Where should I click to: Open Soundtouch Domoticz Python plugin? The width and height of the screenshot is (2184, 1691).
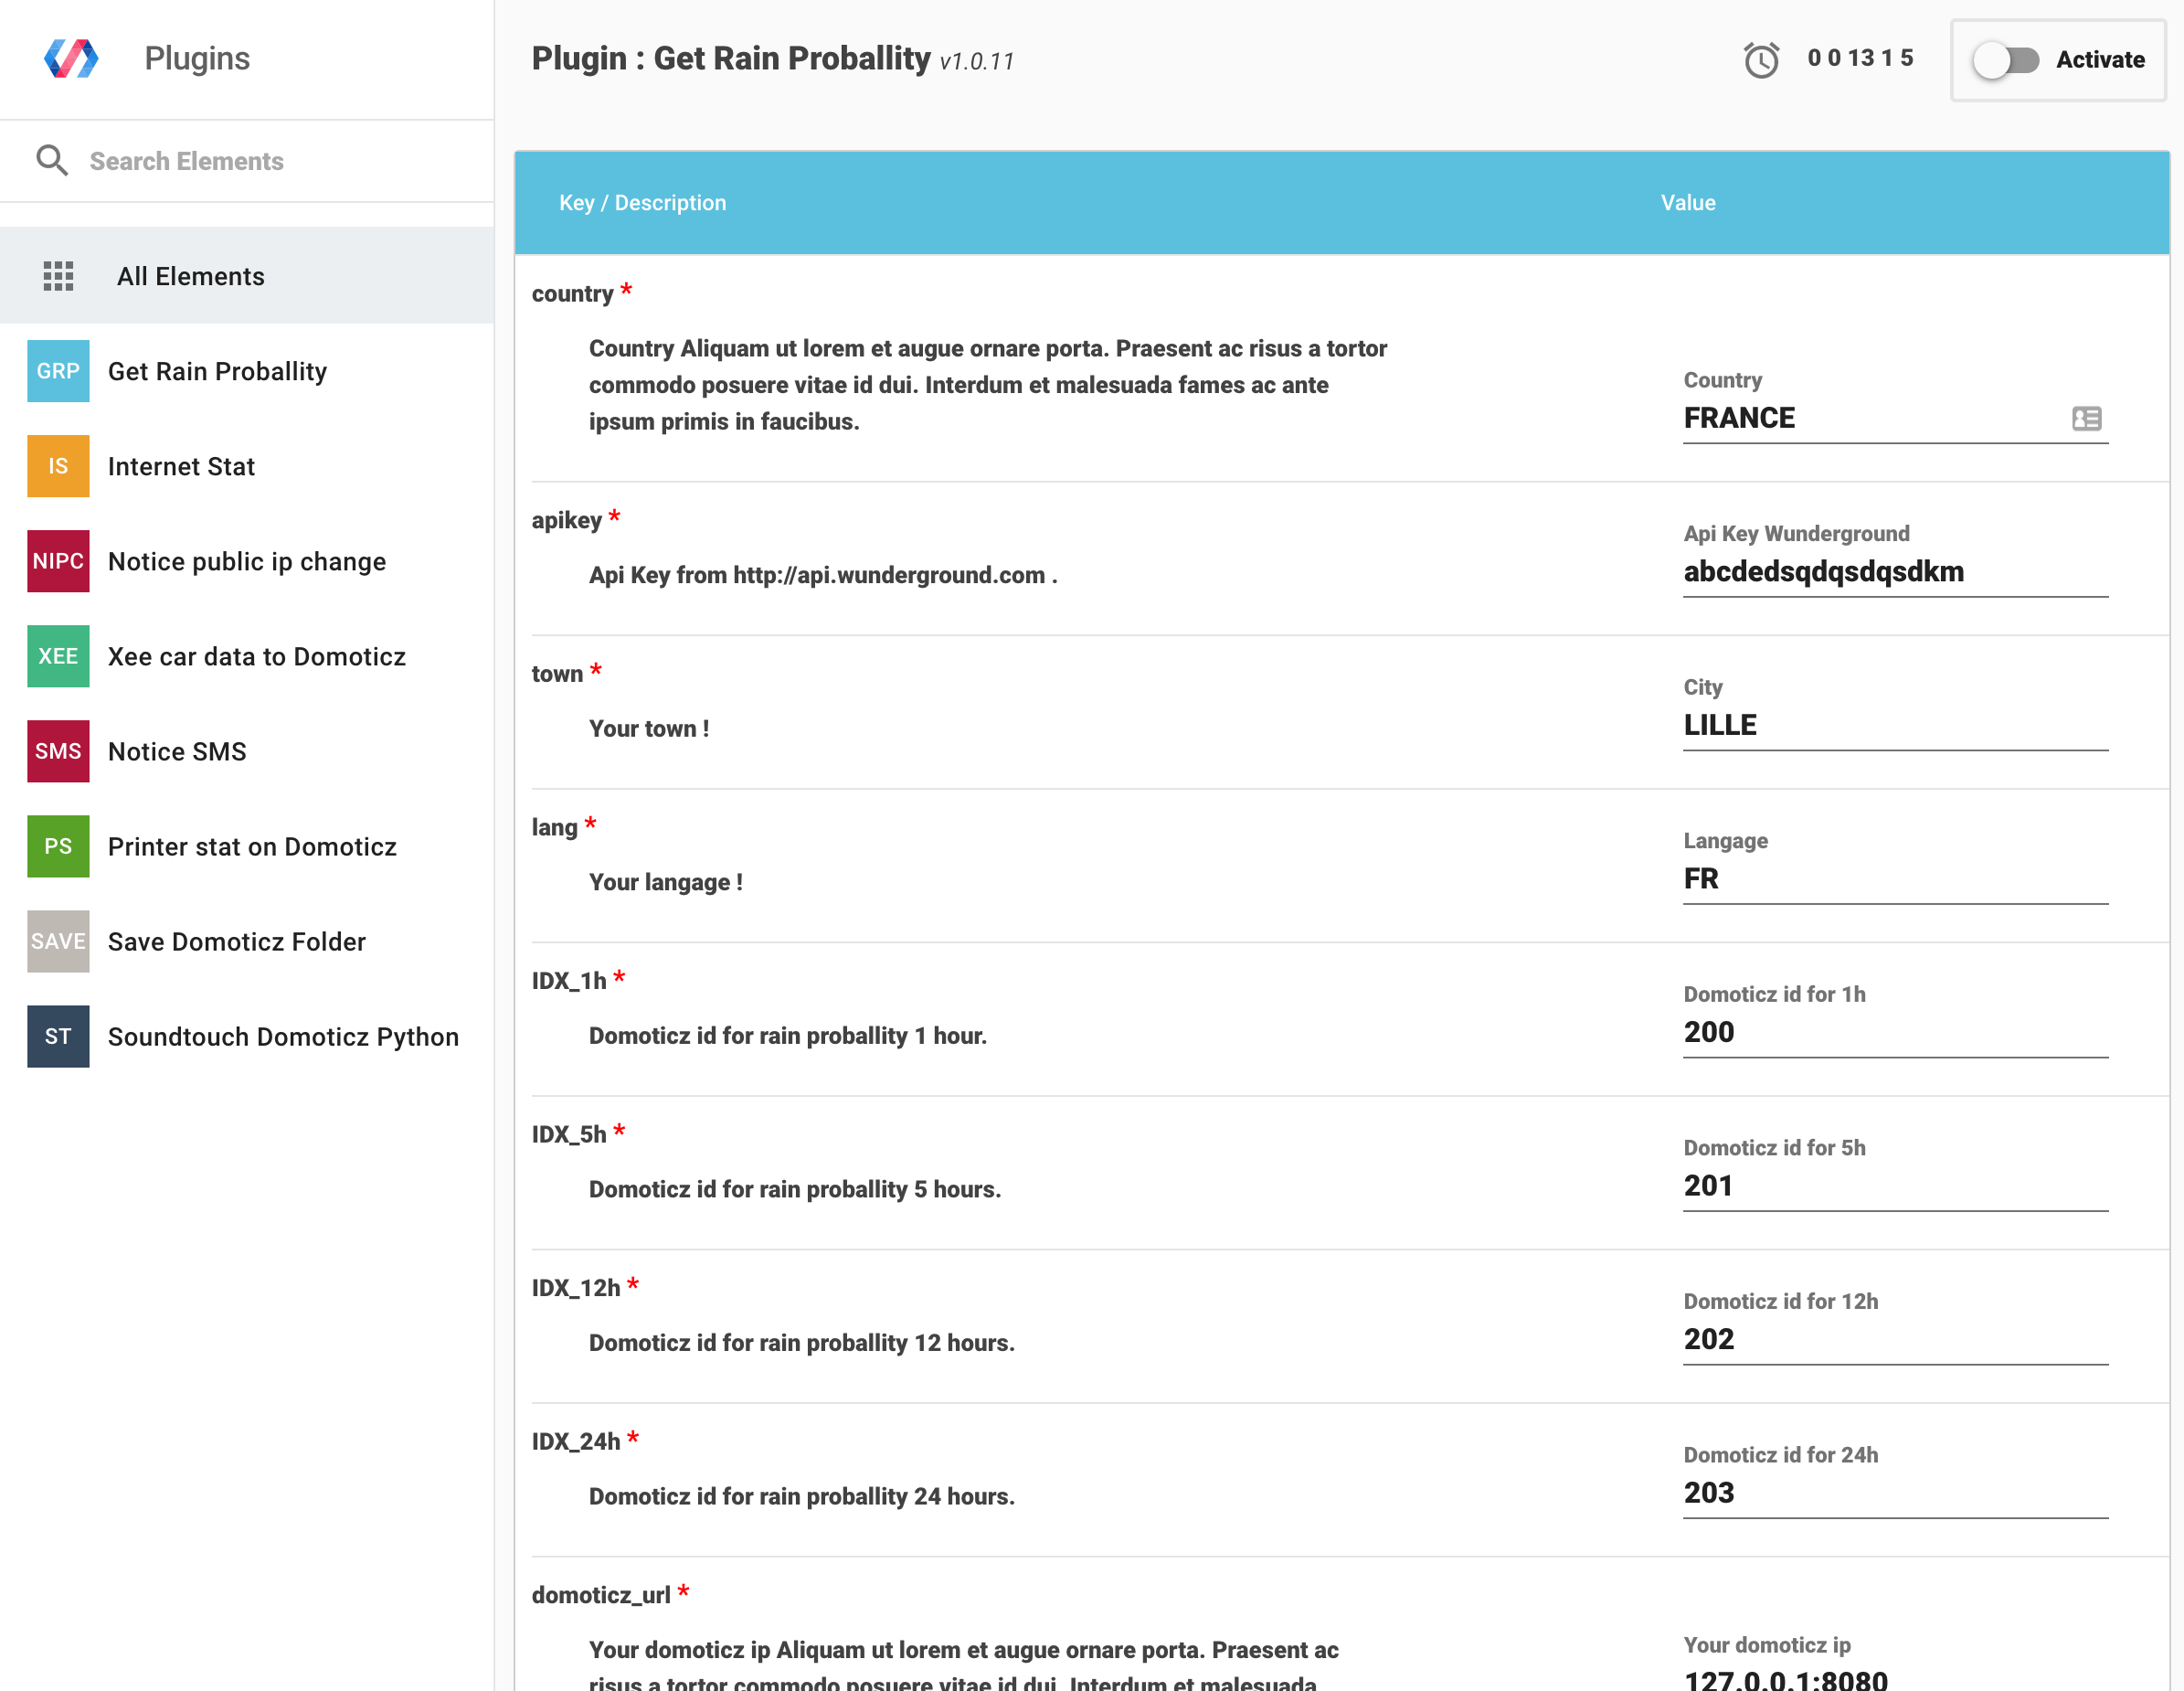pos(283,1036)
